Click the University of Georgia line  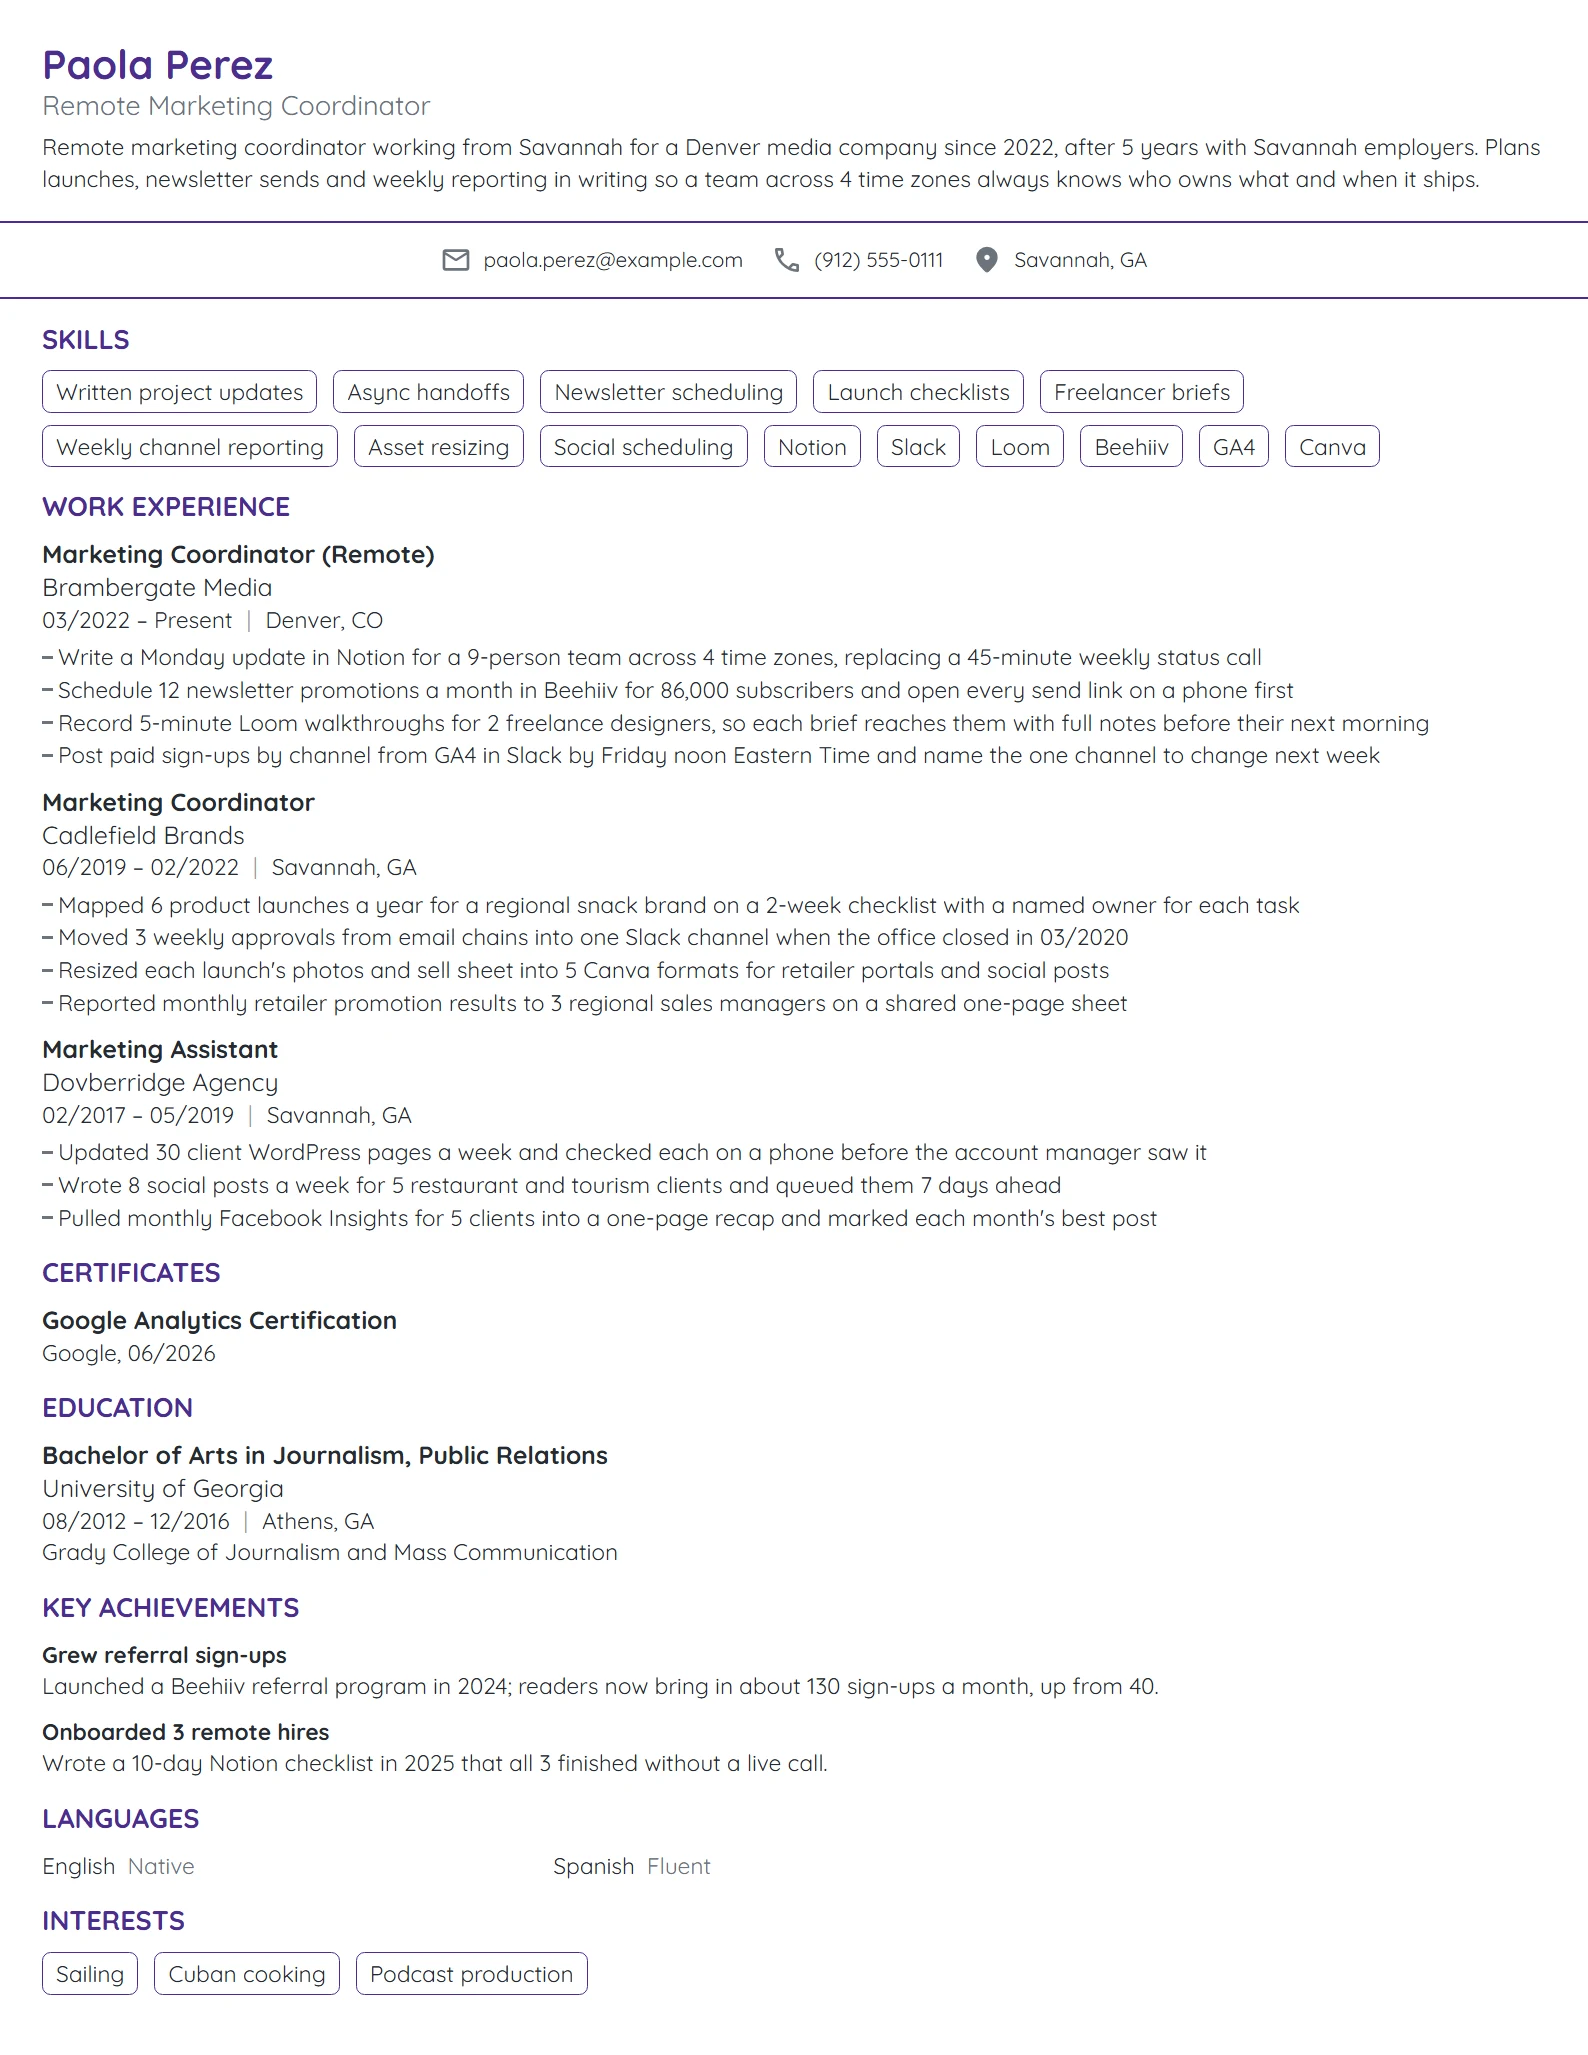[163, 1489]
